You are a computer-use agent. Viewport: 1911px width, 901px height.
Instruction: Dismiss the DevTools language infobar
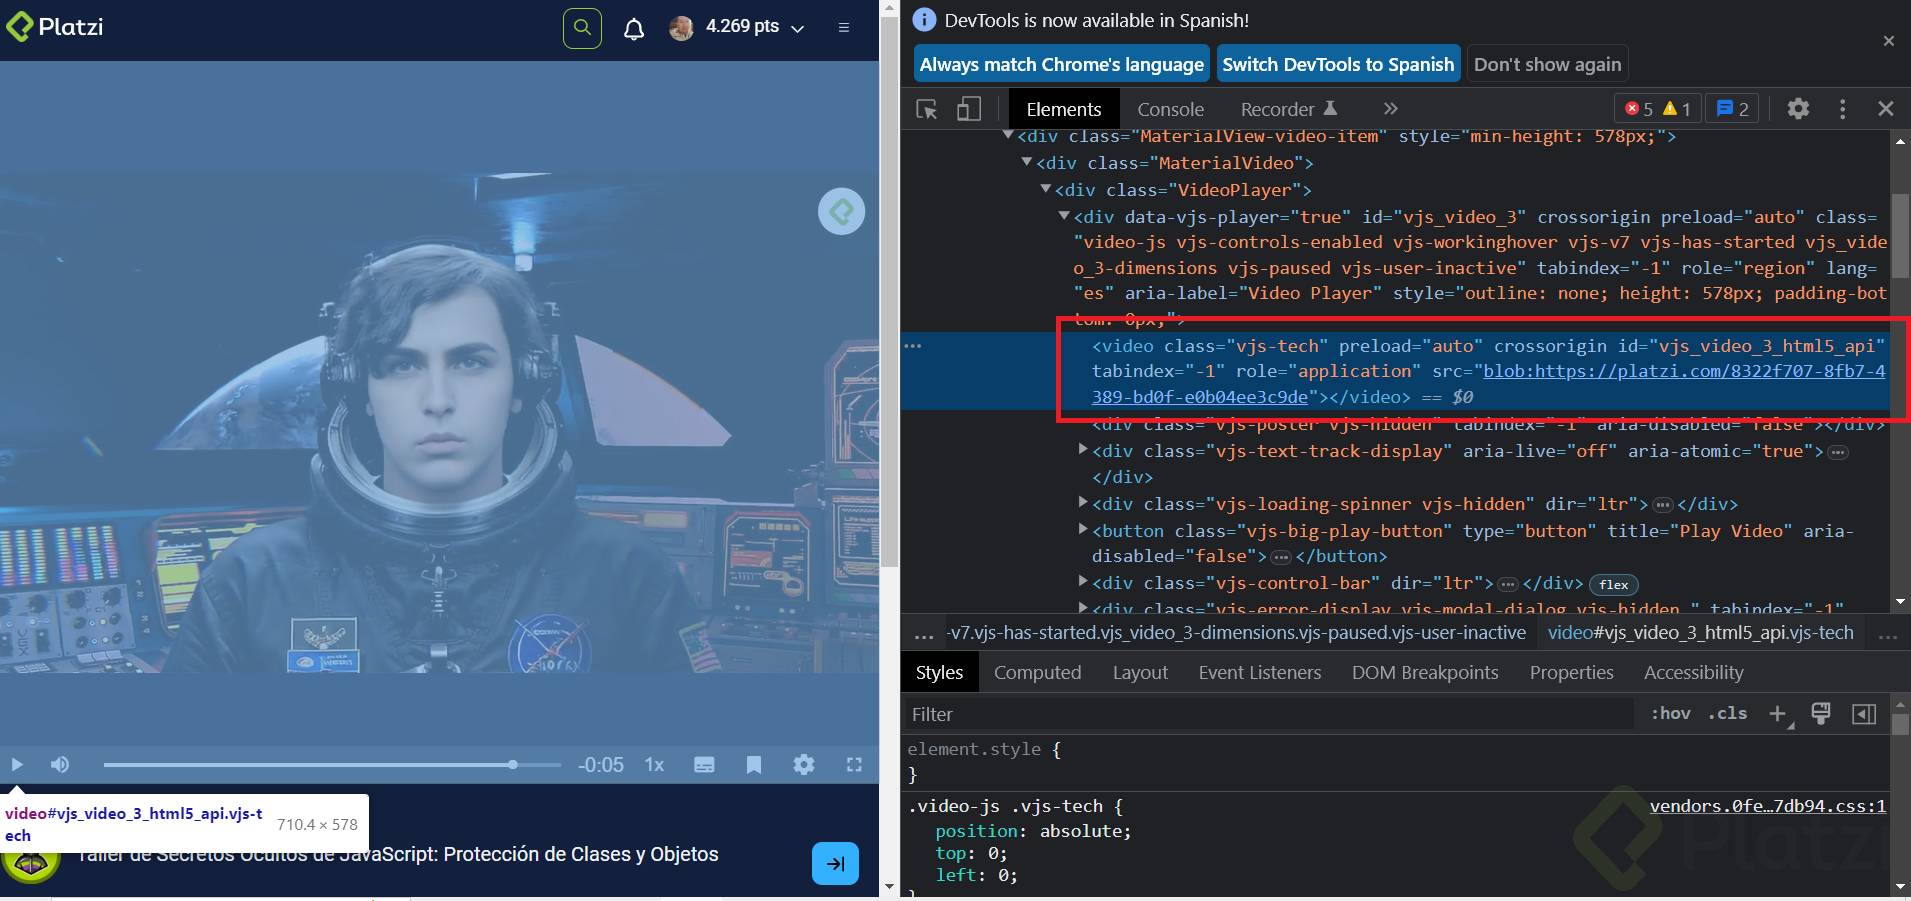(x=1889, y=41)
